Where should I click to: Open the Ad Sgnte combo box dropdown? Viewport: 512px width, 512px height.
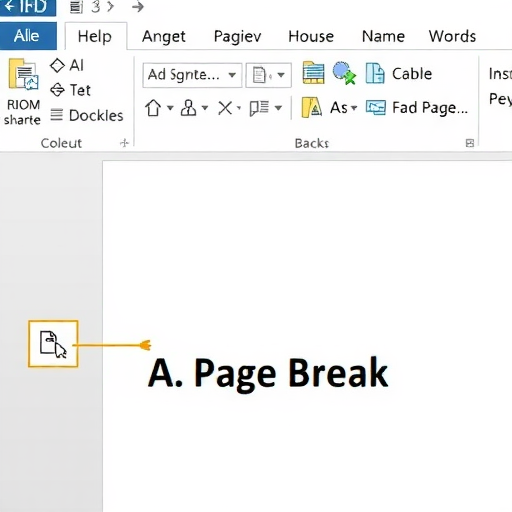pyautogui.click(x=232, y=75)
